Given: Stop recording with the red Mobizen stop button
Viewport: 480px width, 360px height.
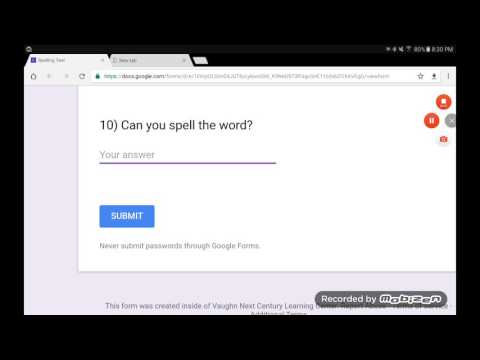Looking at the screenshot, I should [443, 102].
